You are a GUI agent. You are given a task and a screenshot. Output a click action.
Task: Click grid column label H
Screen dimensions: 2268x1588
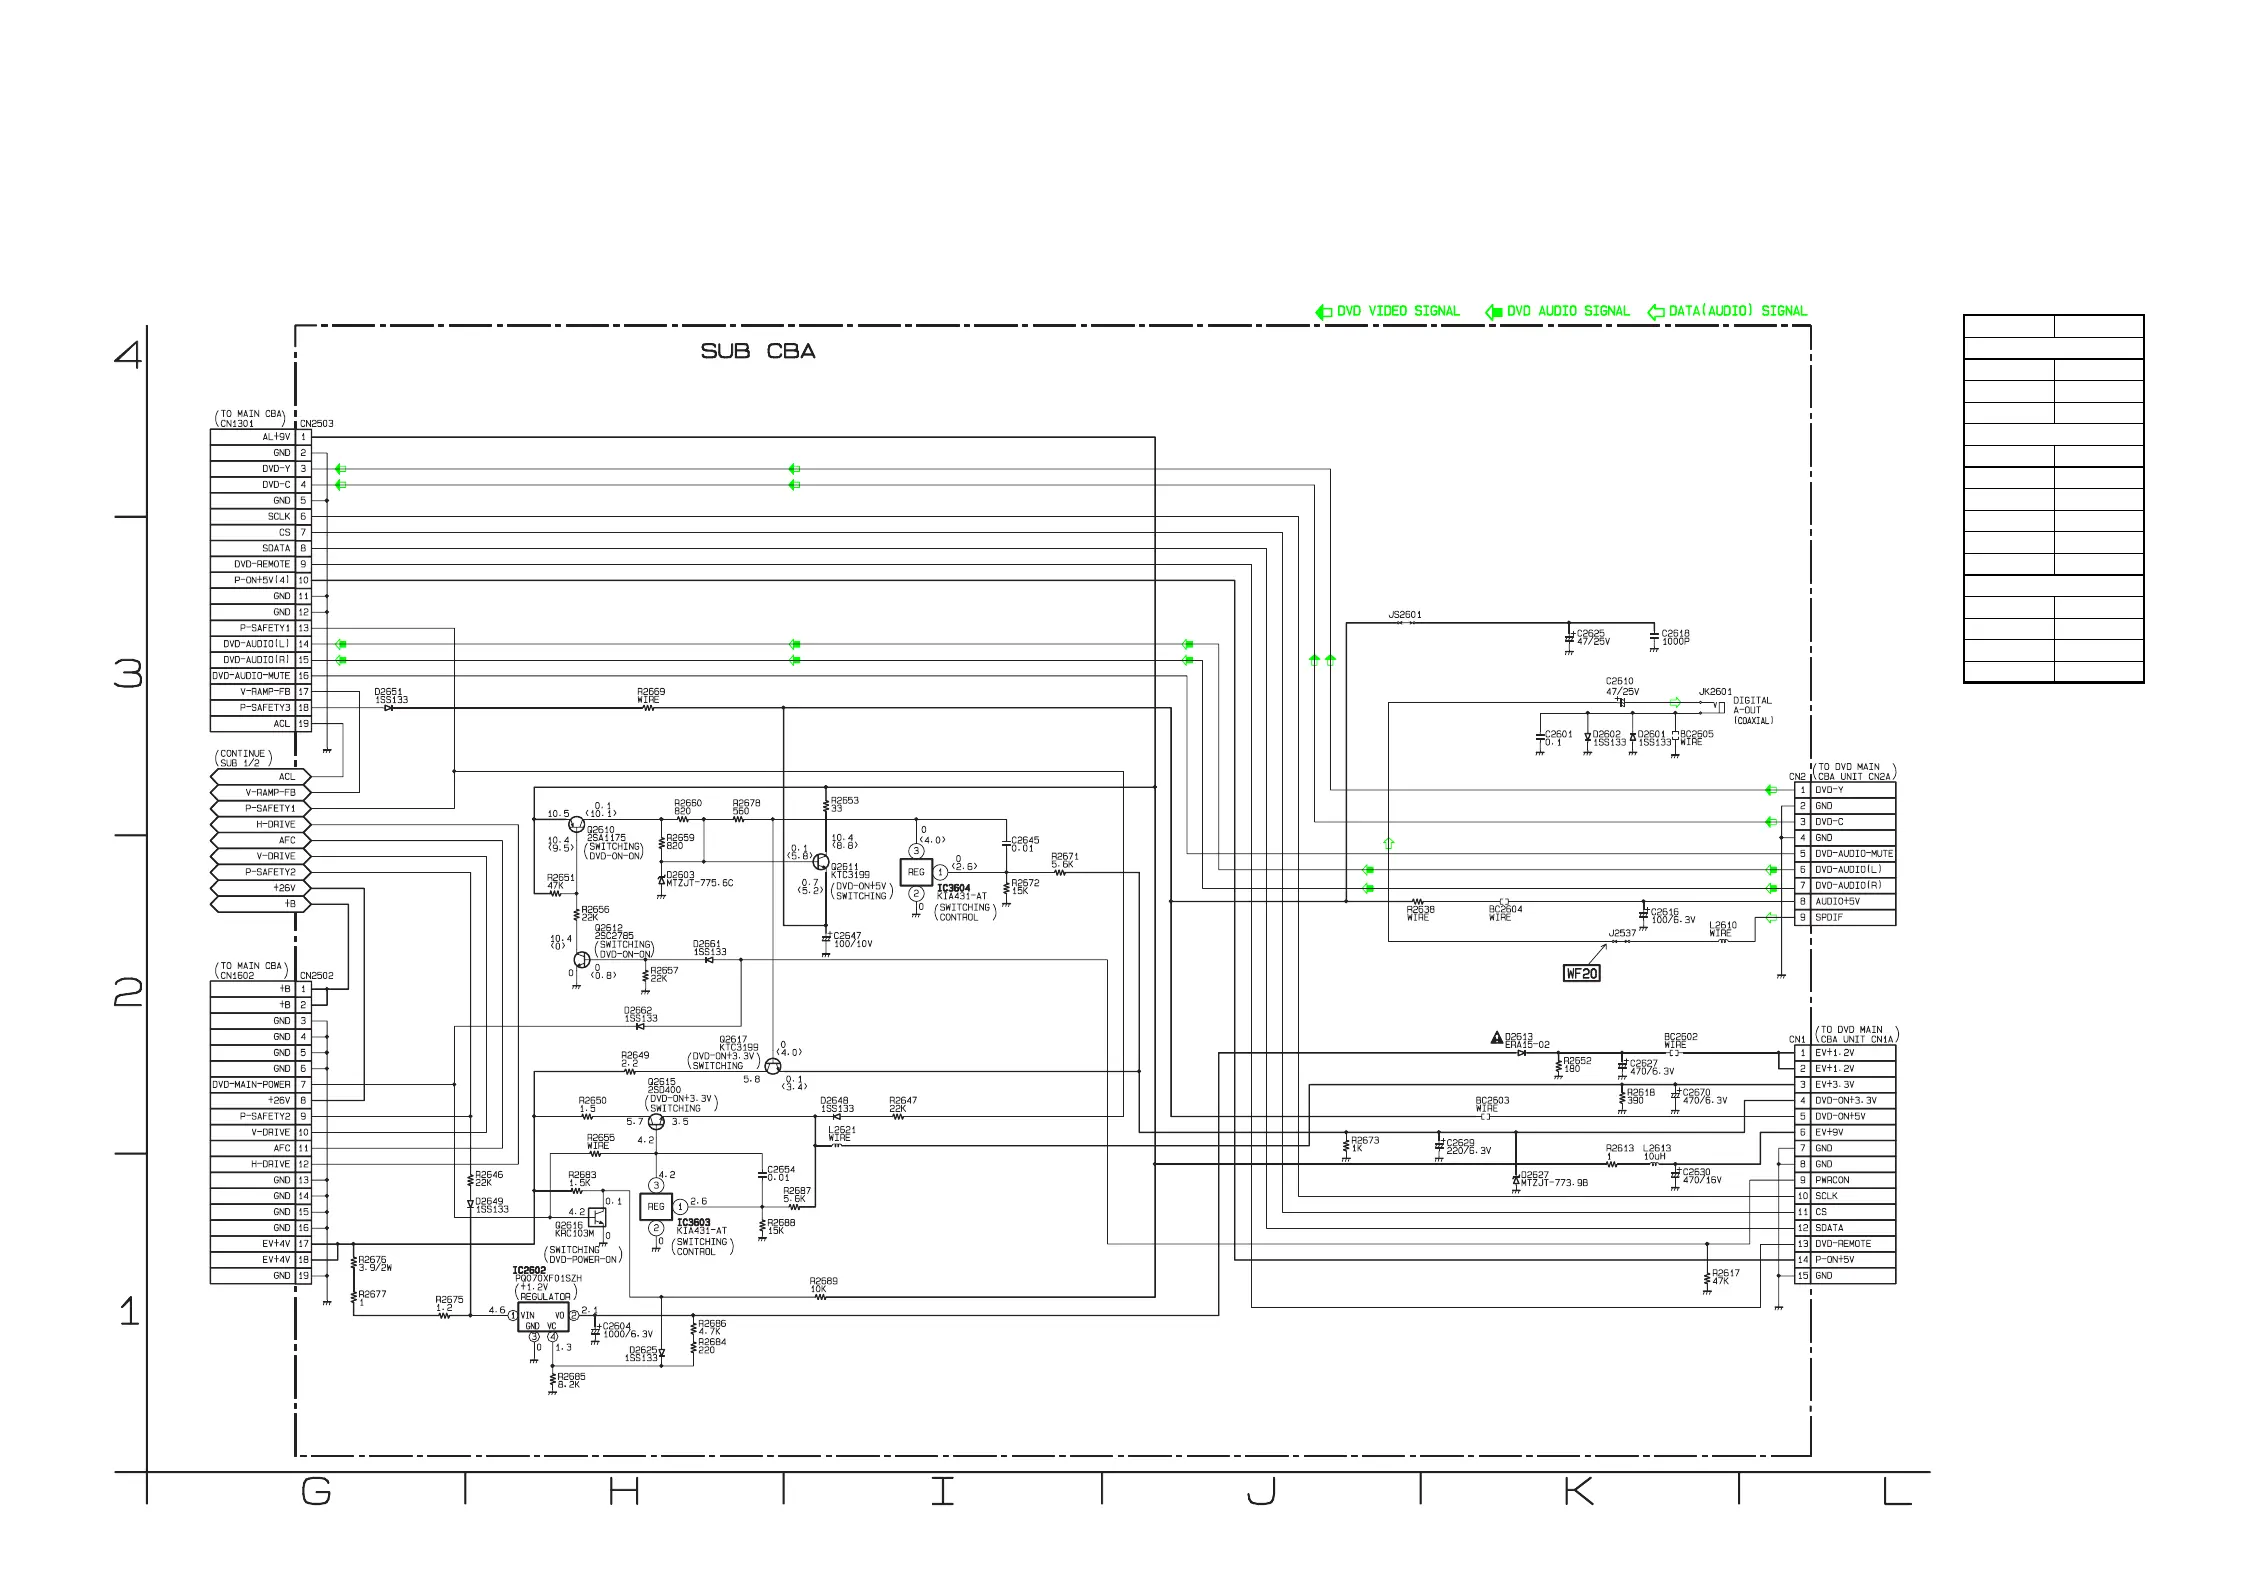[623, 1493]
